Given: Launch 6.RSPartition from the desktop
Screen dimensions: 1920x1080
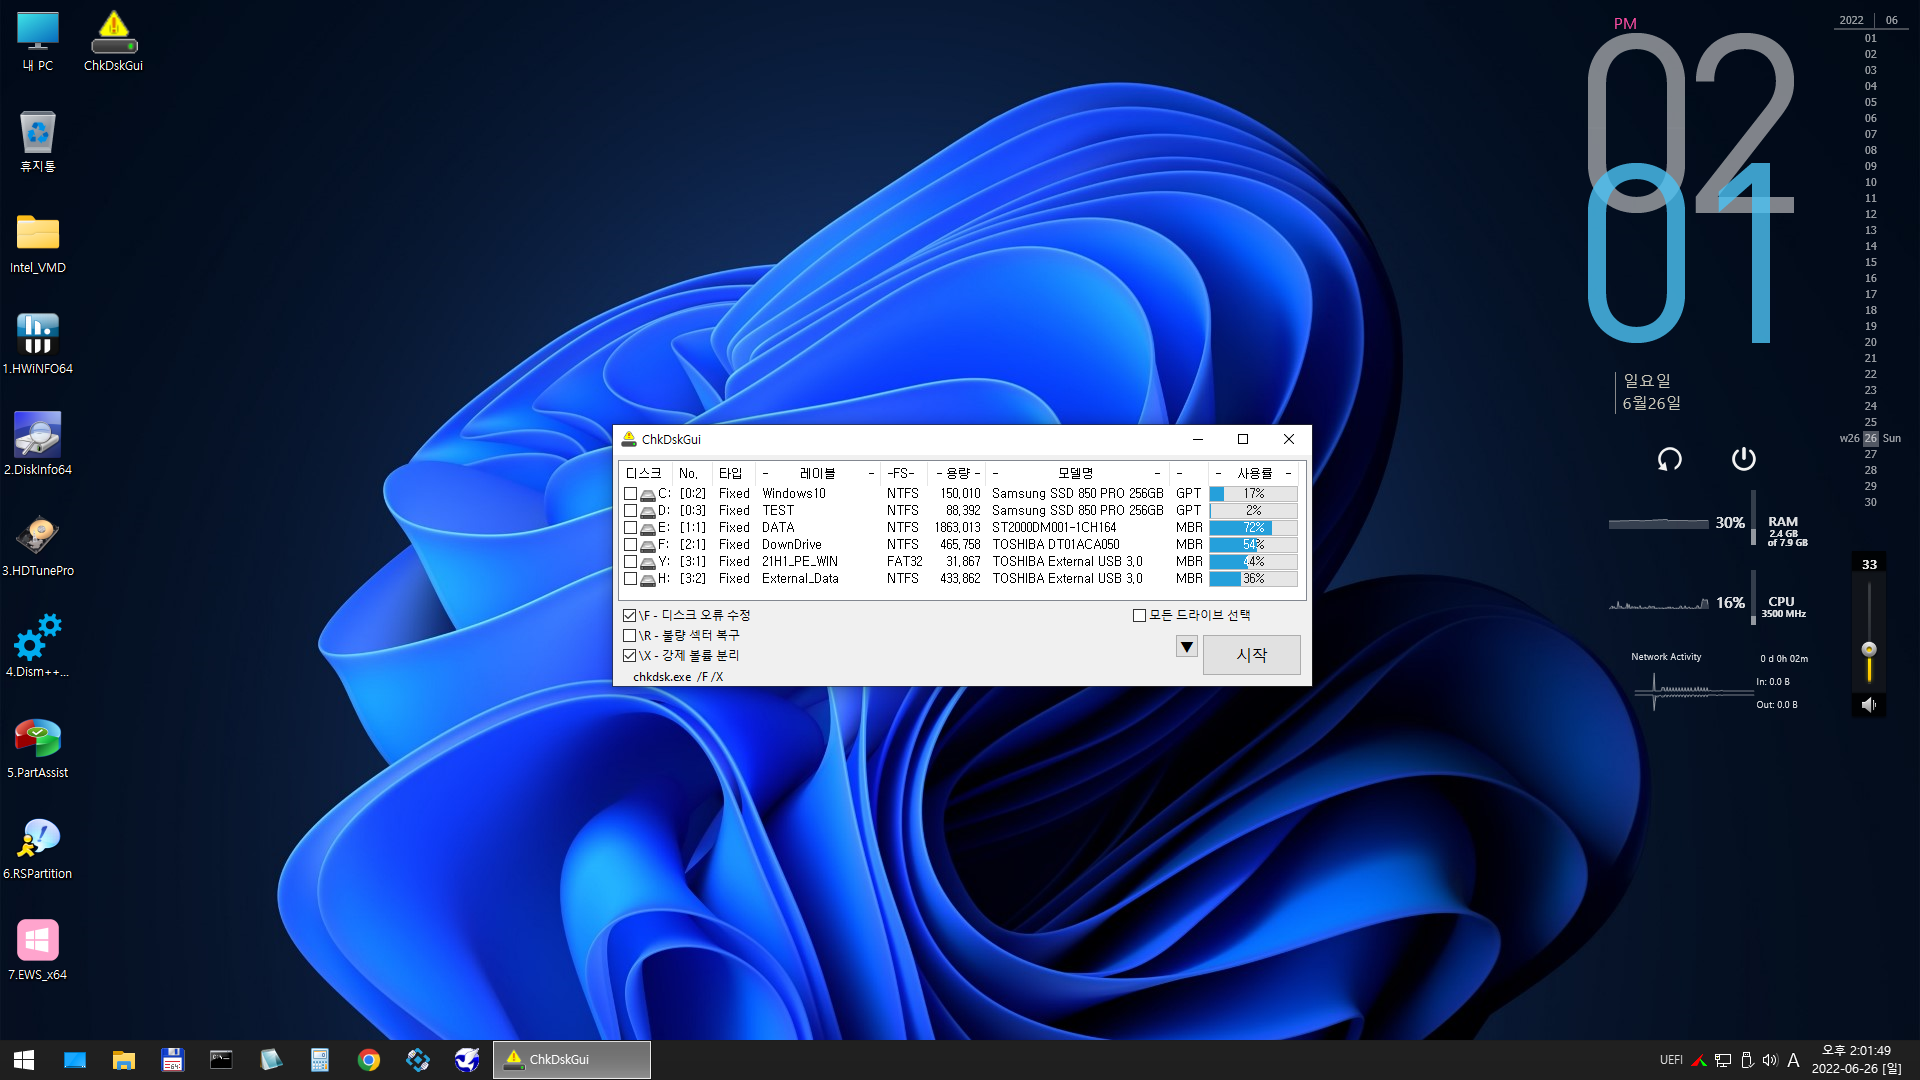Looking at the screenshot, I should pos(38,849).
